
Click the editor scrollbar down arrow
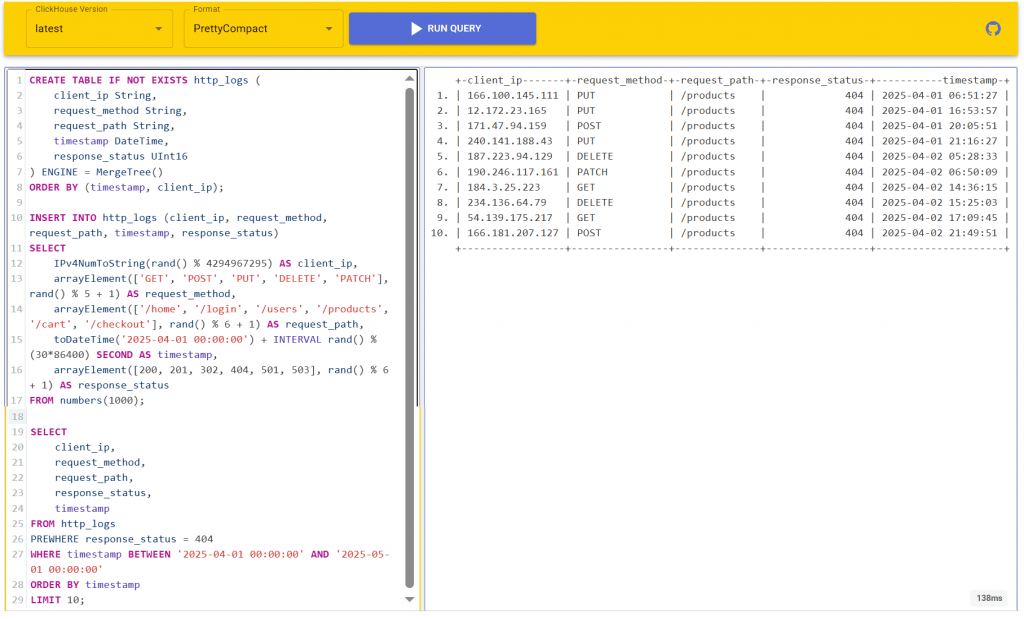pyautogui.click(x=409, y=599)
